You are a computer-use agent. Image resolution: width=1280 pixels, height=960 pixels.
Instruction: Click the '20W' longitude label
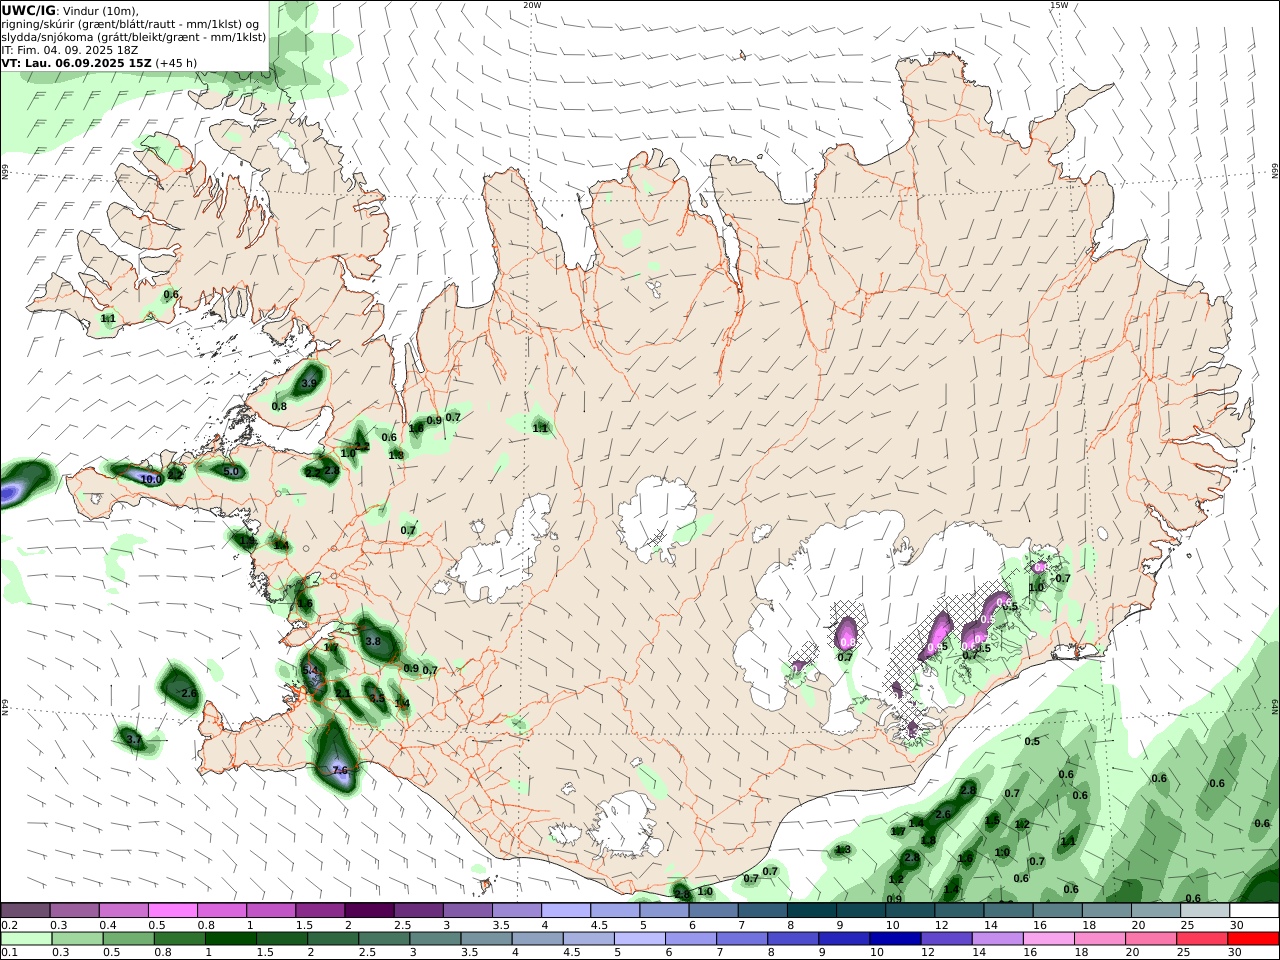[x=532, y=5]
